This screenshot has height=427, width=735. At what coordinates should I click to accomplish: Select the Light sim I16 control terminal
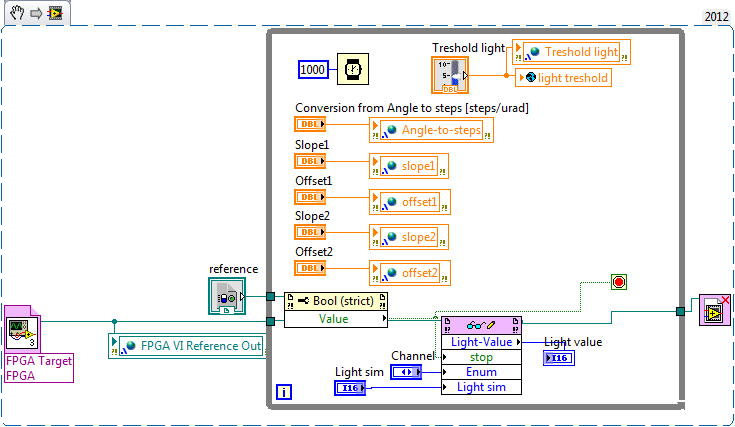350,388
